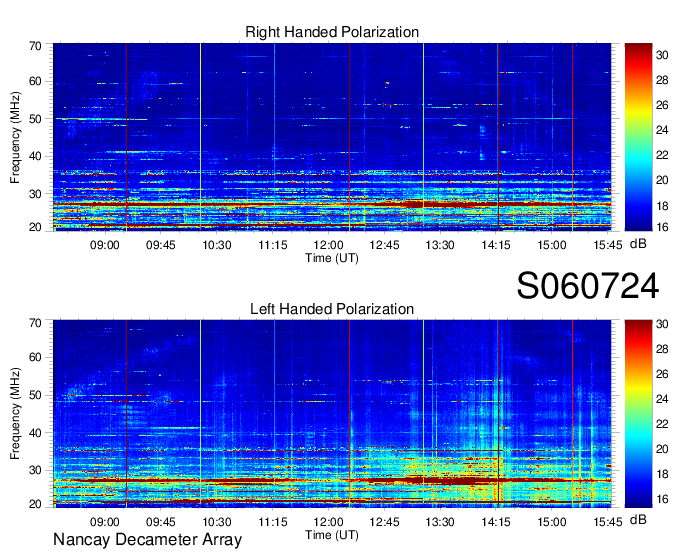The width and height of the screenshot is (680, 552).
Task: Click the Left Handed Polarization plot title
Action: tap(332, 309)
